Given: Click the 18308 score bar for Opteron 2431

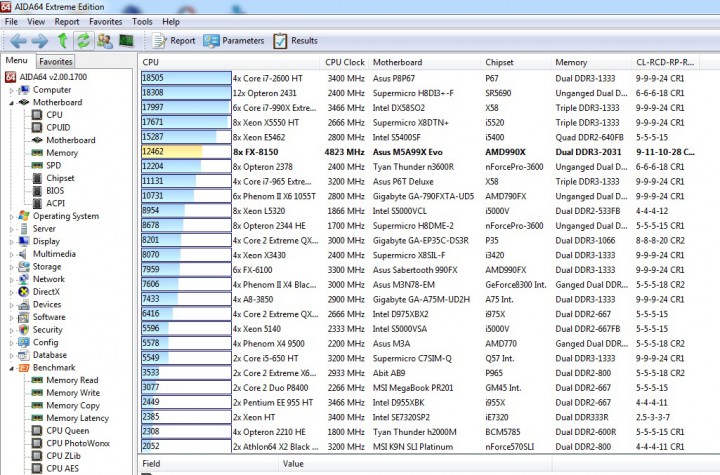Looking at the screenshot, I should 186,93.
